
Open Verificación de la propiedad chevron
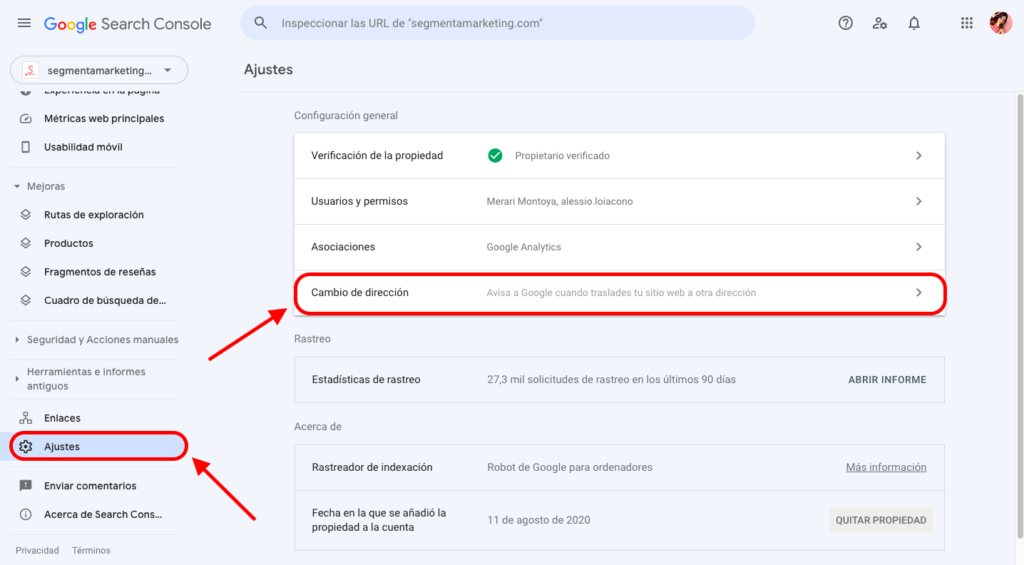[919, 155]
